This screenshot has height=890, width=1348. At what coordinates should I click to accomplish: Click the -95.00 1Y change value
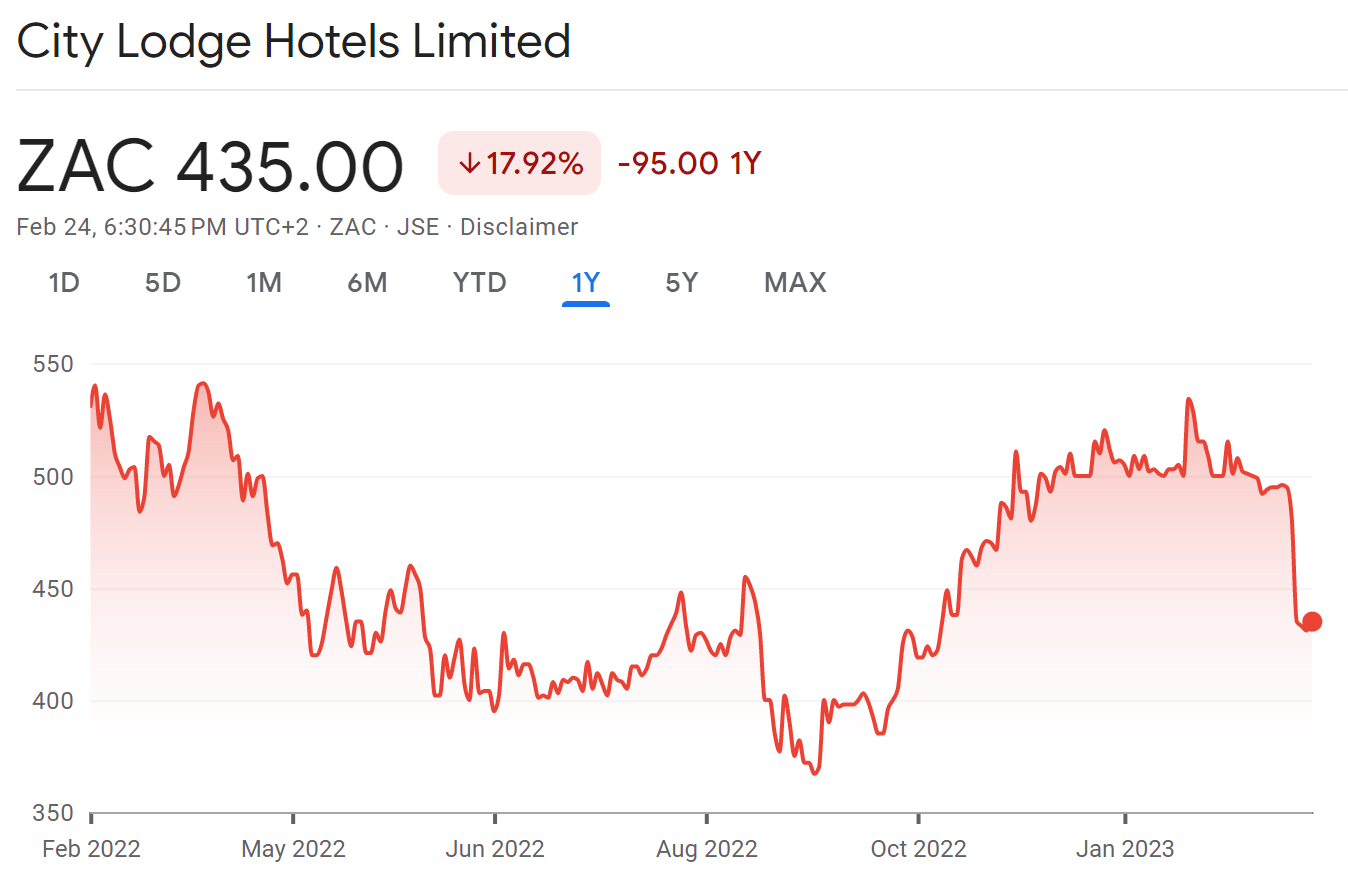coord(687,163)
